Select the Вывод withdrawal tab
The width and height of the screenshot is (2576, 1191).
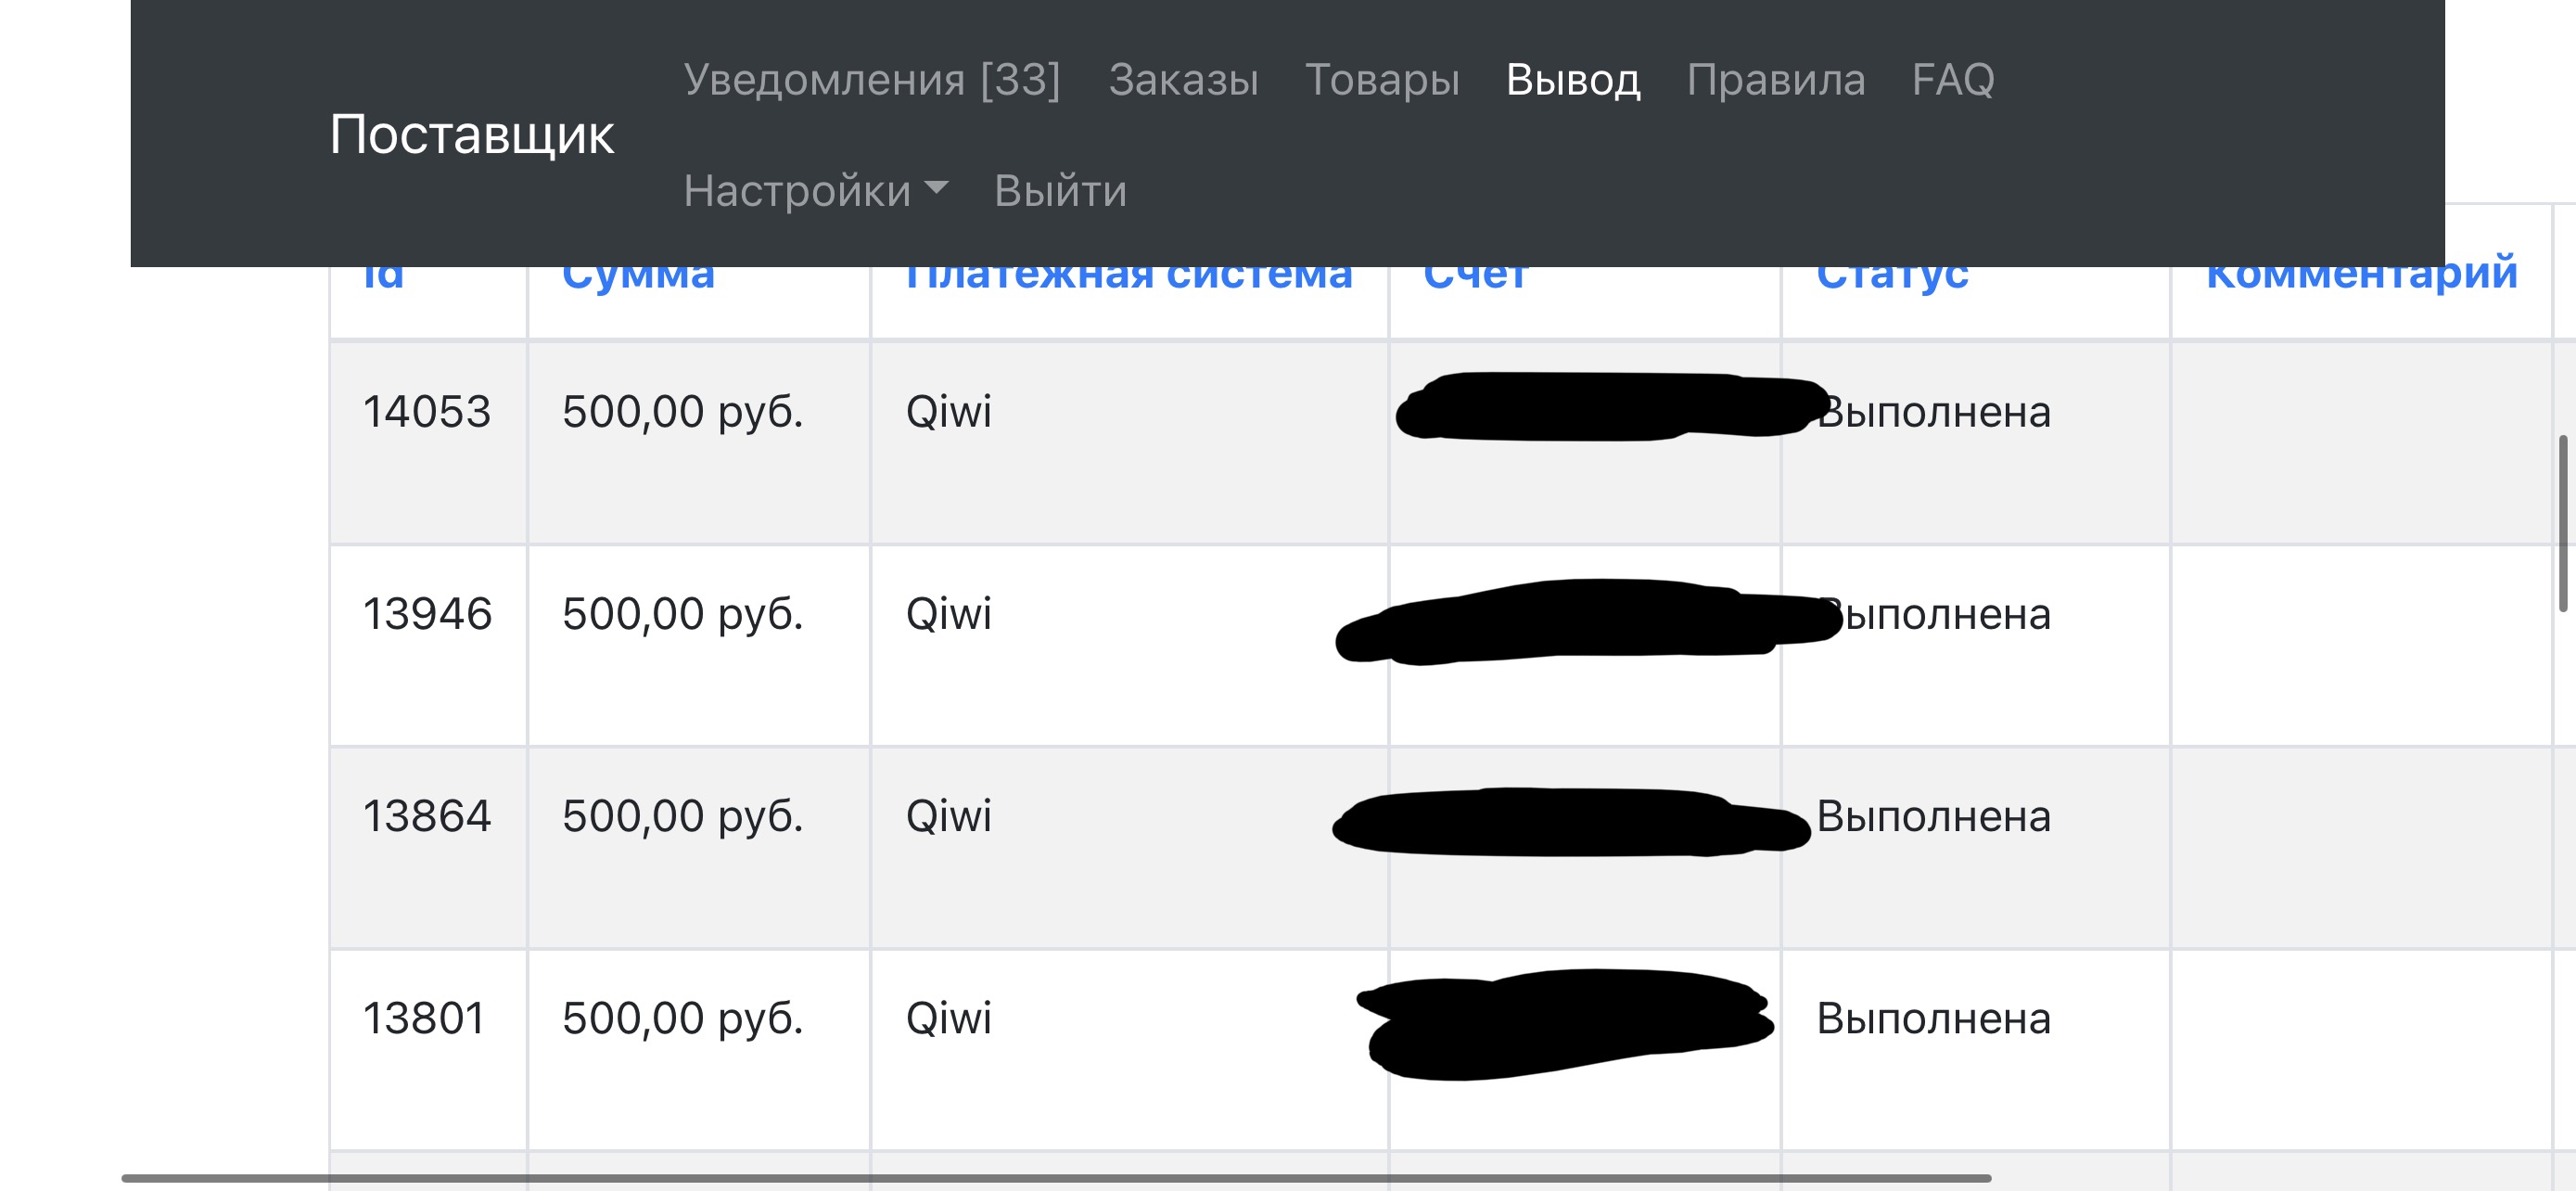1573,79
